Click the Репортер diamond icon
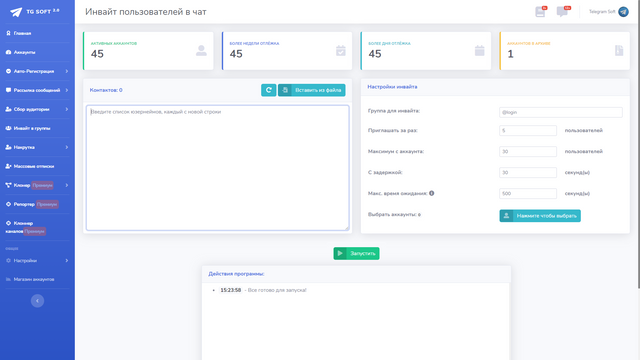The image size is (640, 360). click(x=8, y=204)
